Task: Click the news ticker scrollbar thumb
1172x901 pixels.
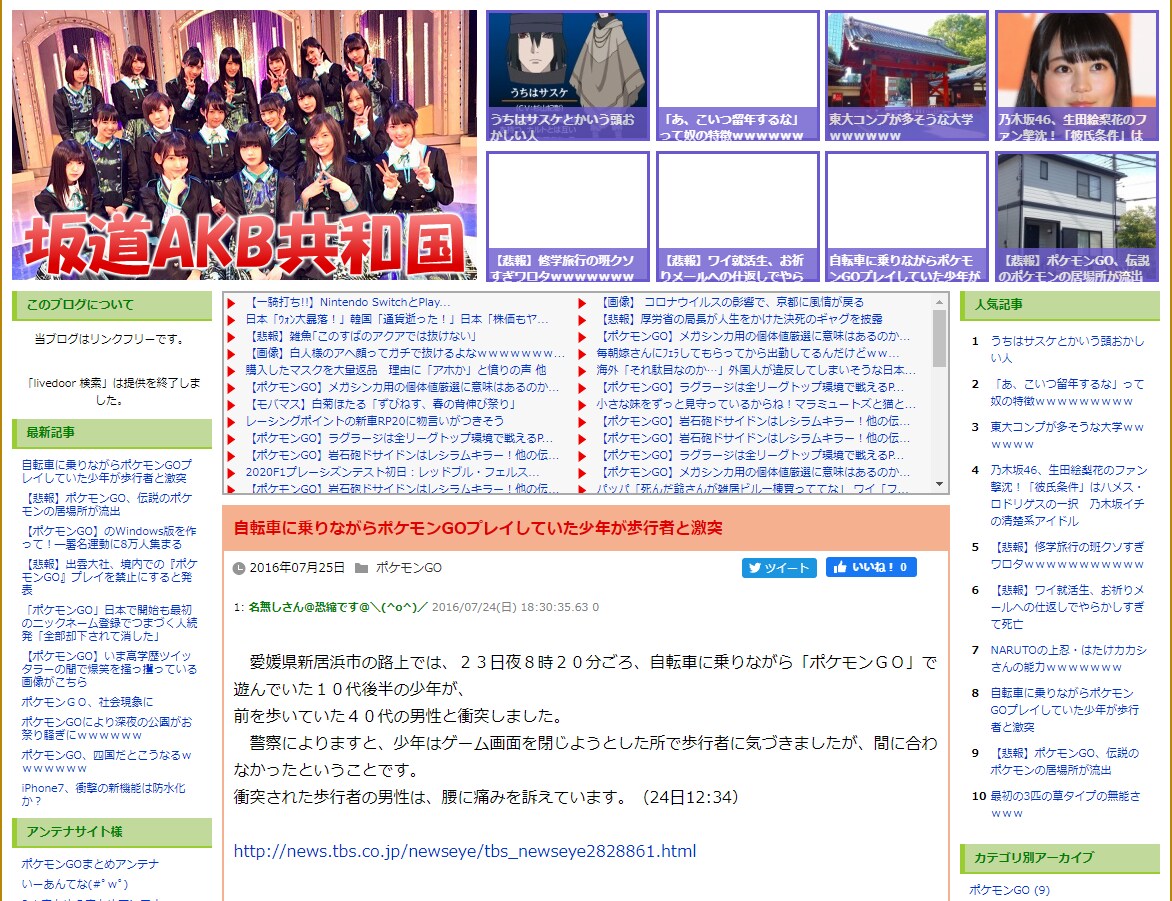Action: (940, 338)
